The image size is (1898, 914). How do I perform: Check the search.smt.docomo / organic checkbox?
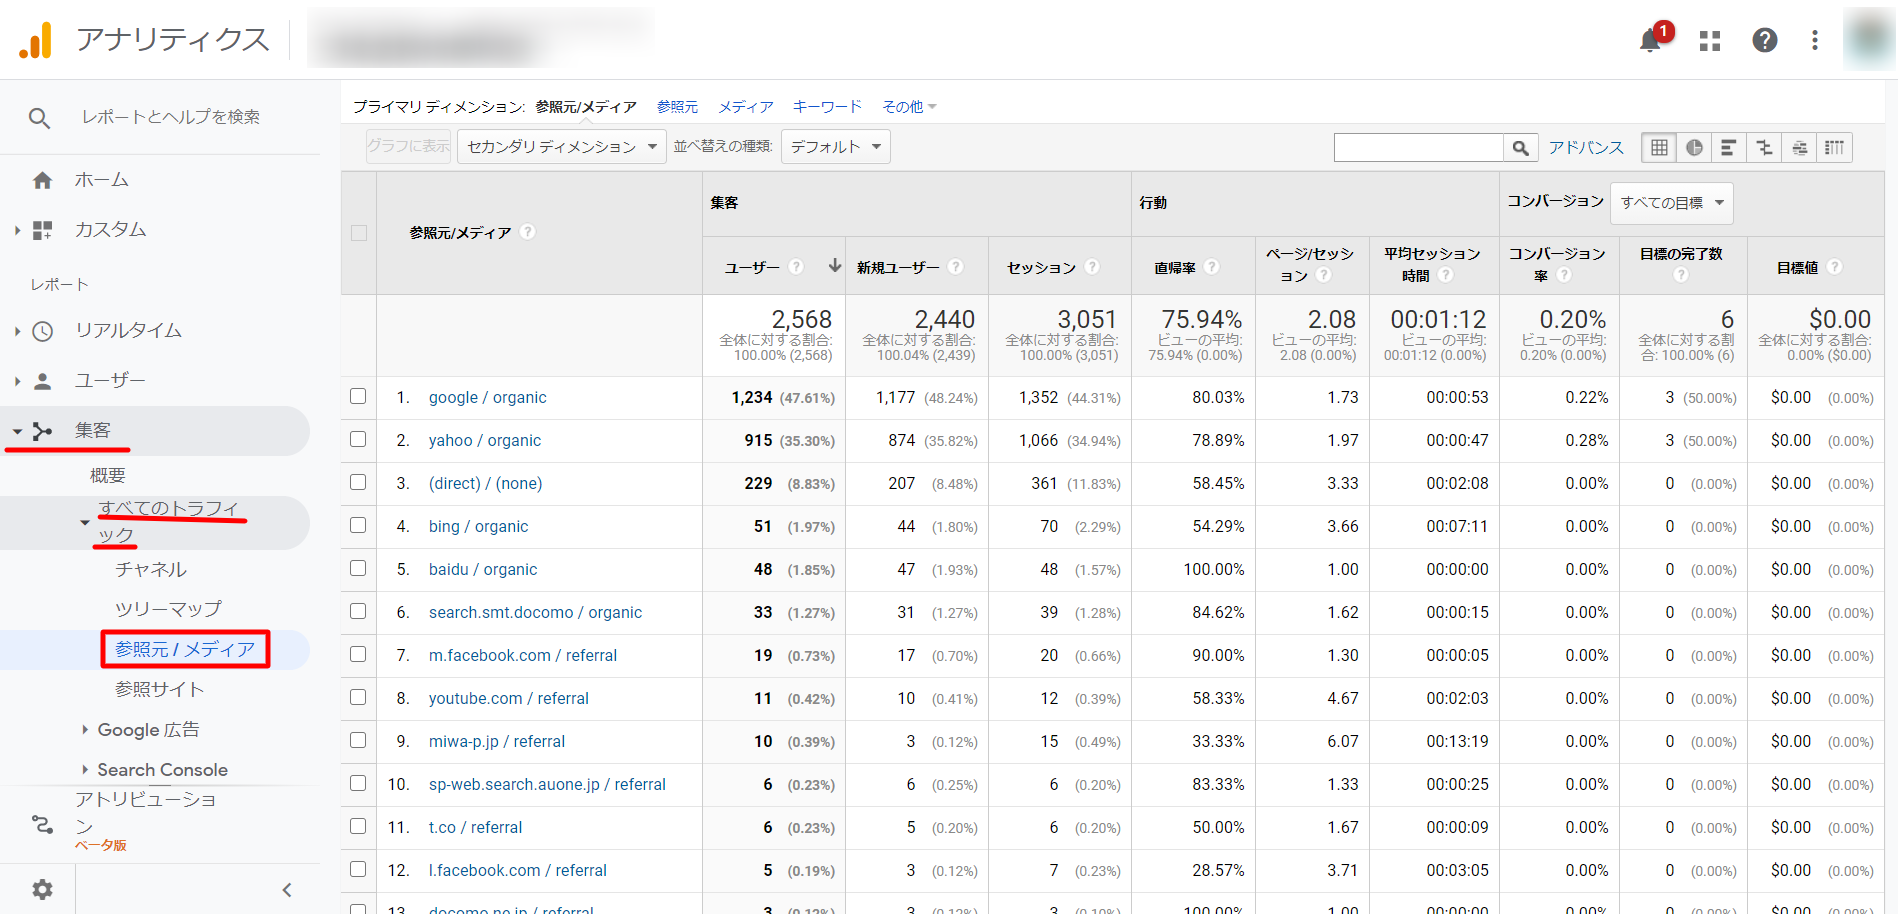[358, 611]
